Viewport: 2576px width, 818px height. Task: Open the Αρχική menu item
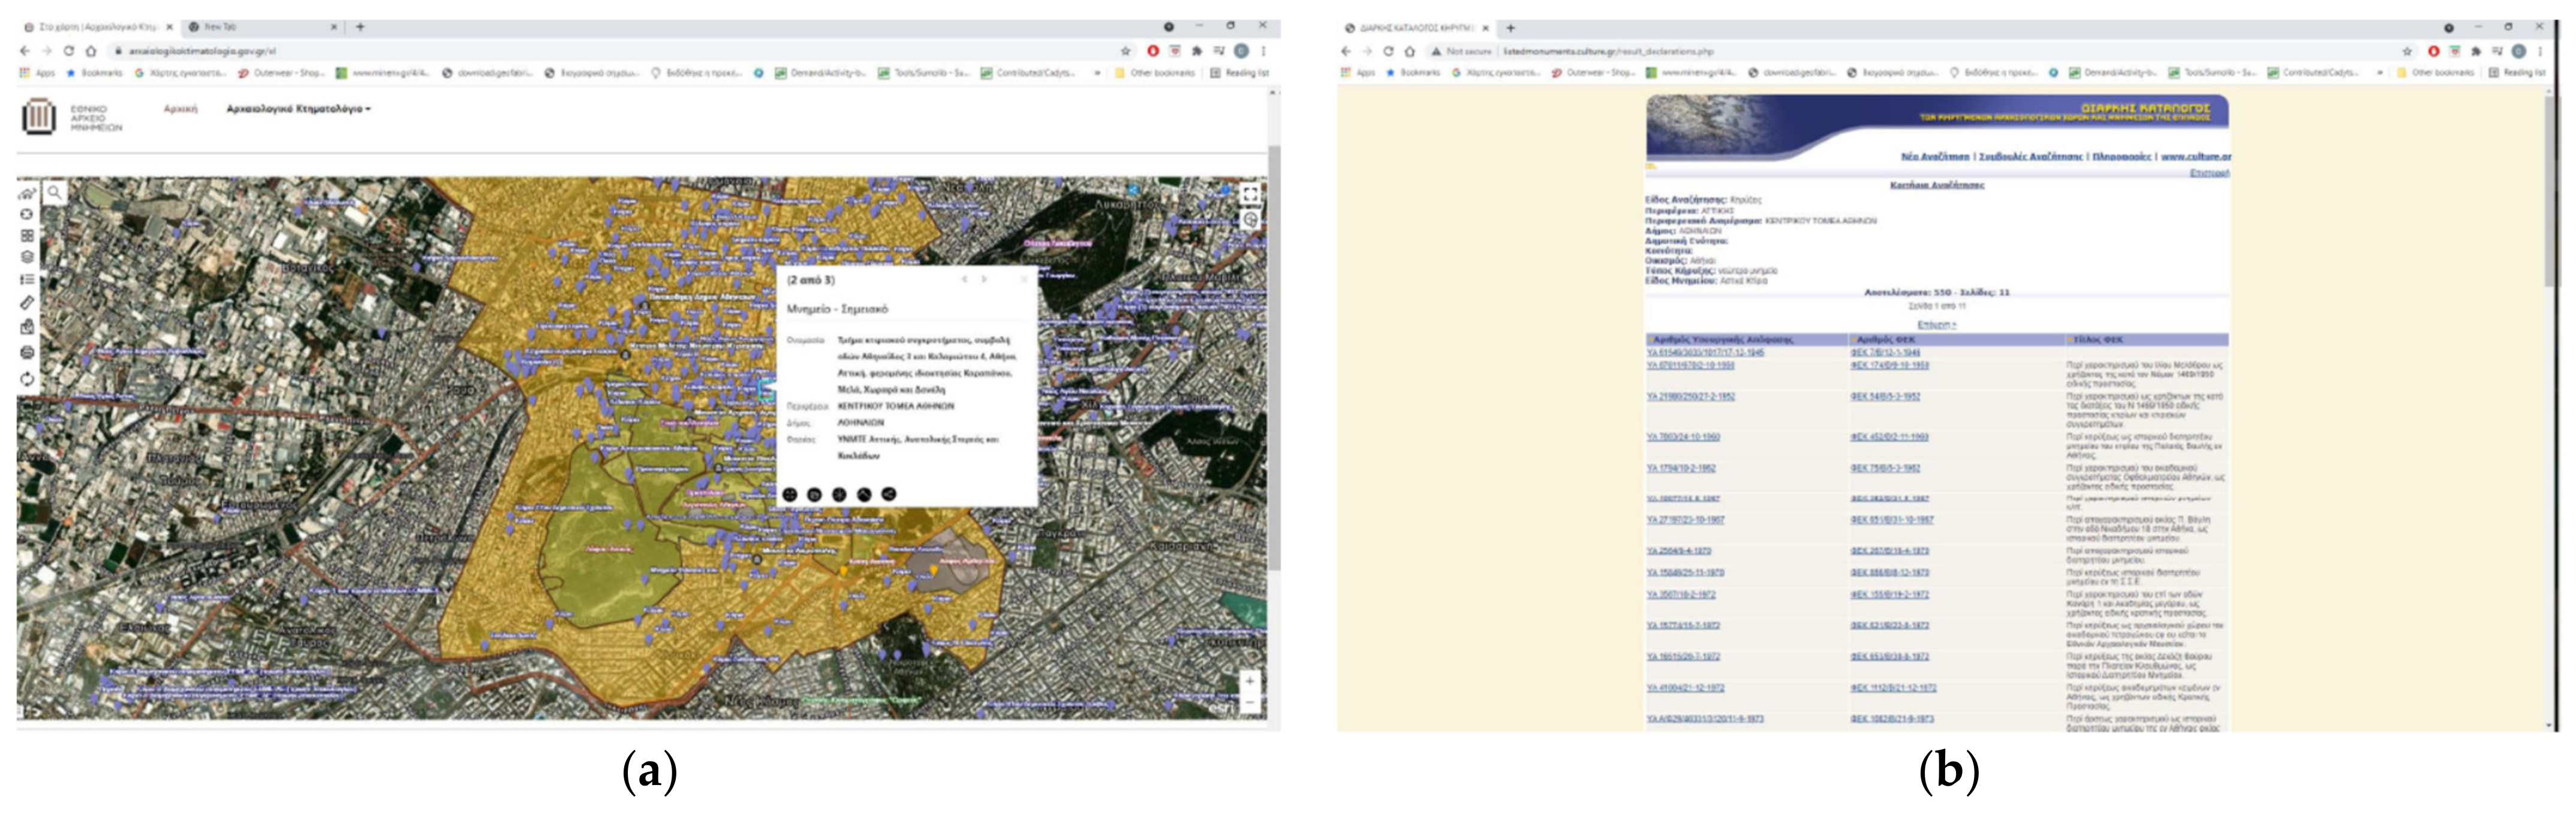(180, 109)
